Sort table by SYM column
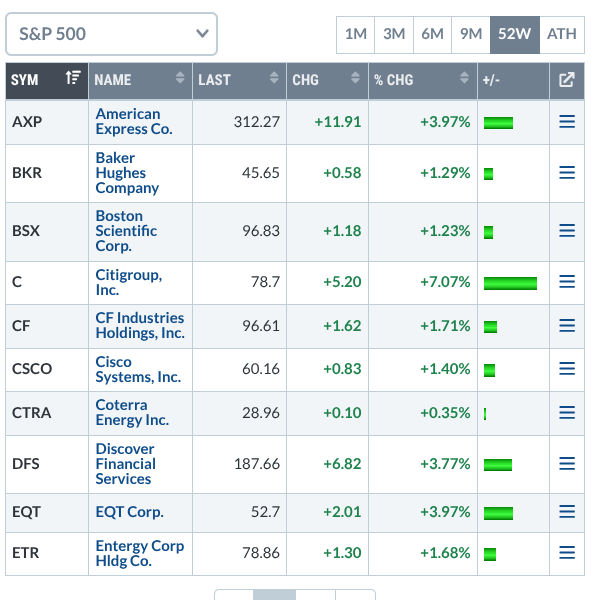 pos(47,81)
